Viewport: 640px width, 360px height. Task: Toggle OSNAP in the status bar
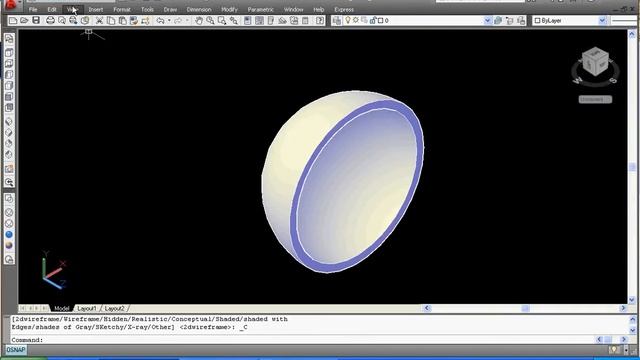click(16, 350)
